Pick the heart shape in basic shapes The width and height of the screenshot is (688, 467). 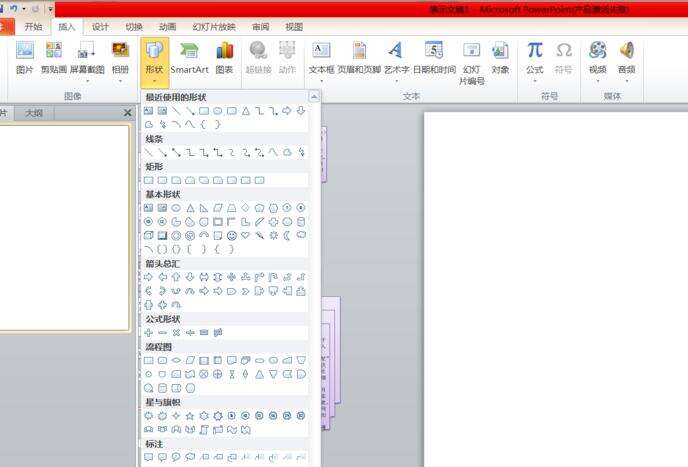(245, 235)
